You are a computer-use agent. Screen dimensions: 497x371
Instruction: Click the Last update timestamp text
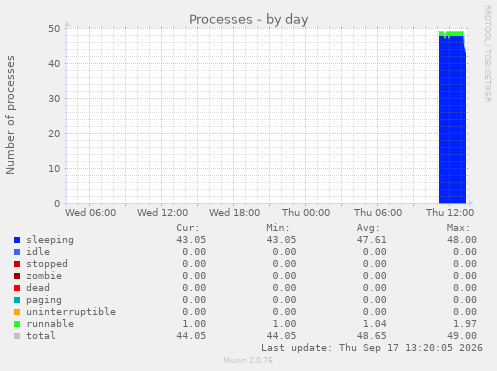coord(372,348)
